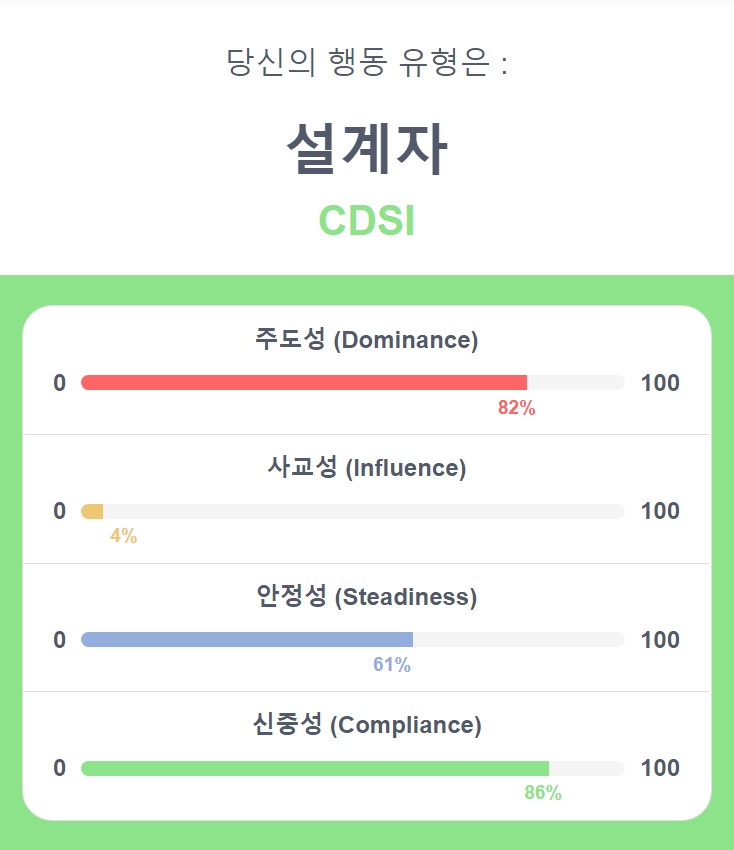Click the 당신의 행동 유형은 heading text

(x=367, y=62)
